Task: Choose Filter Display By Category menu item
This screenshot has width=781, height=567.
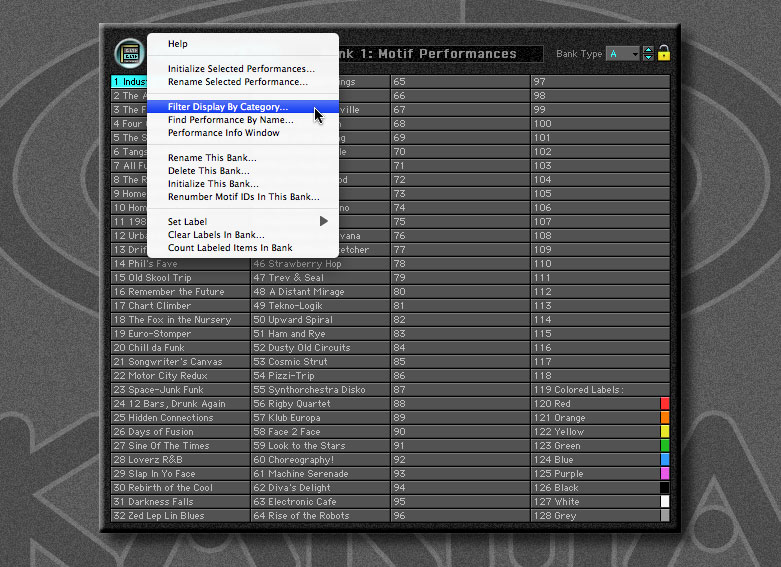Action: click(x=228, y=106)
